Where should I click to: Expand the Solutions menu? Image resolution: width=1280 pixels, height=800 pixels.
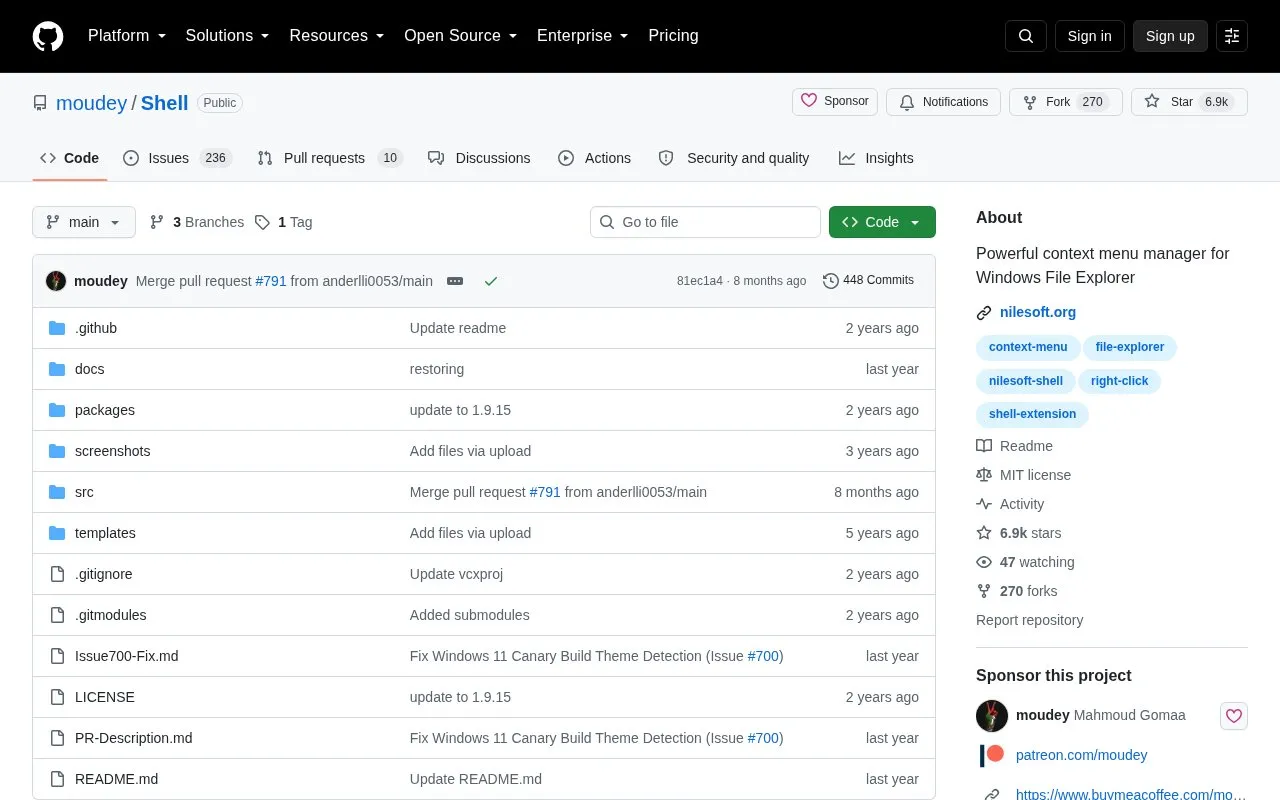pyautogui.click(x=227, y=36)
